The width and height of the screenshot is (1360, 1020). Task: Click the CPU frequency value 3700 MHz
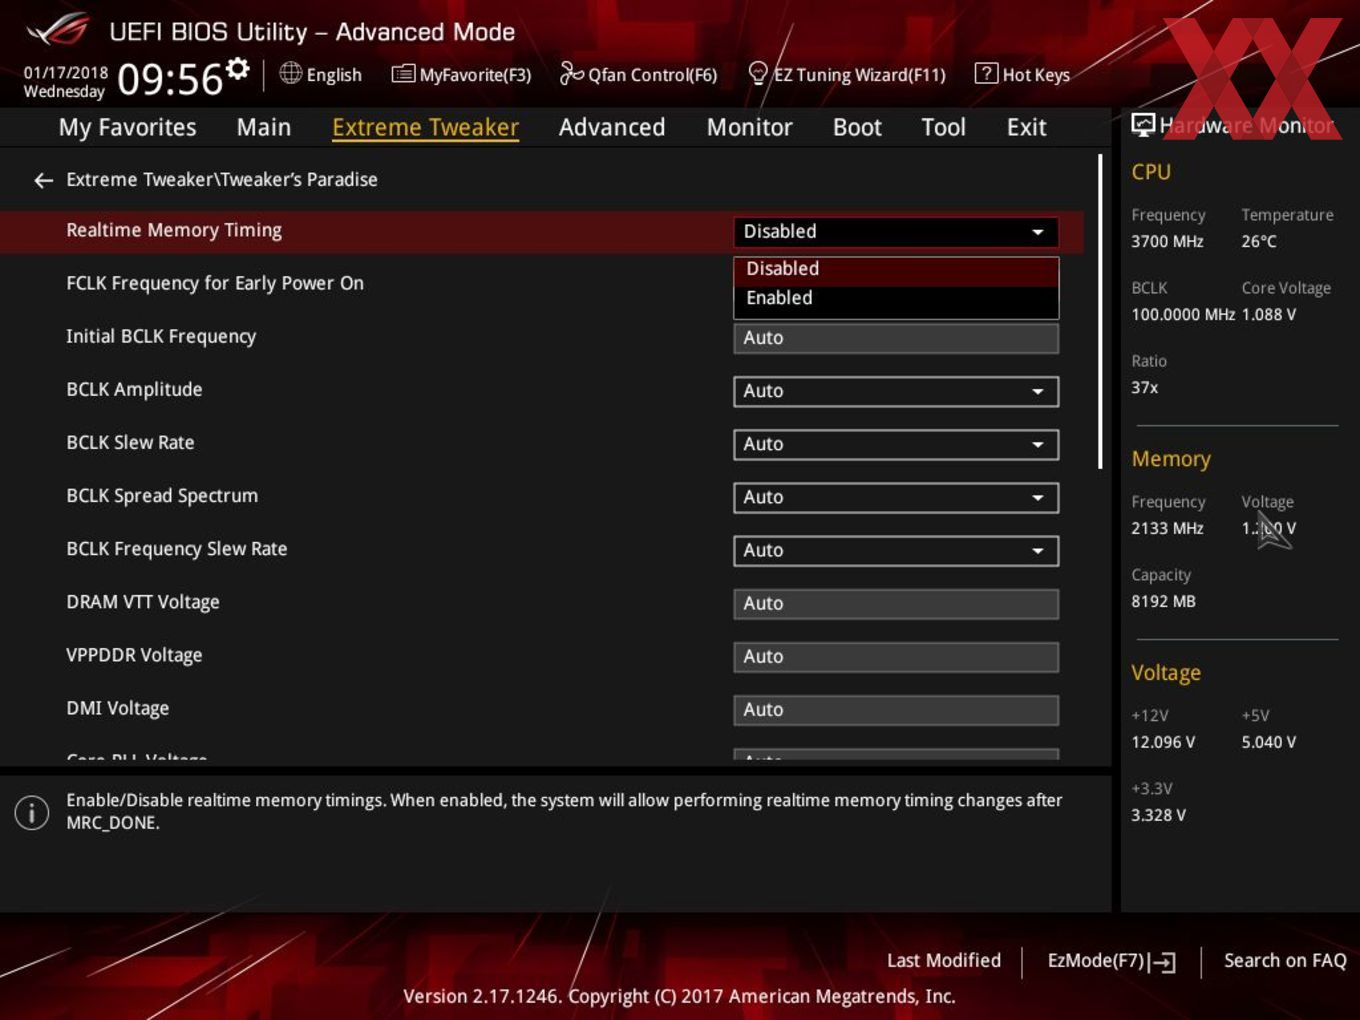click(1167, 241)
